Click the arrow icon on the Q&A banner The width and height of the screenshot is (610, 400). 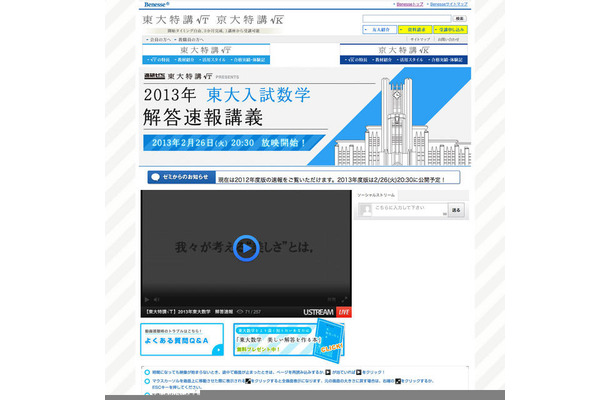point(219,350)
